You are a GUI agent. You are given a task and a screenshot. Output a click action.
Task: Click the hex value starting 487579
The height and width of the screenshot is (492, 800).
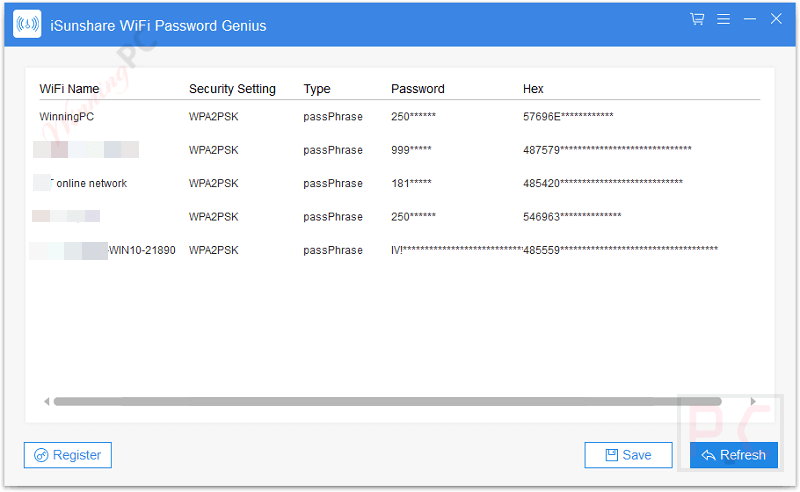pyautogui.click(x=607, y=150)
